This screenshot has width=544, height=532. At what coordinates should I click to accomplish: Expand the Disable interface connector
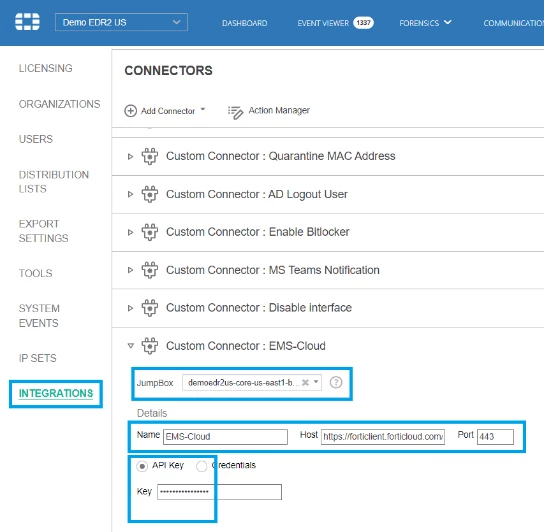[130, 308]
